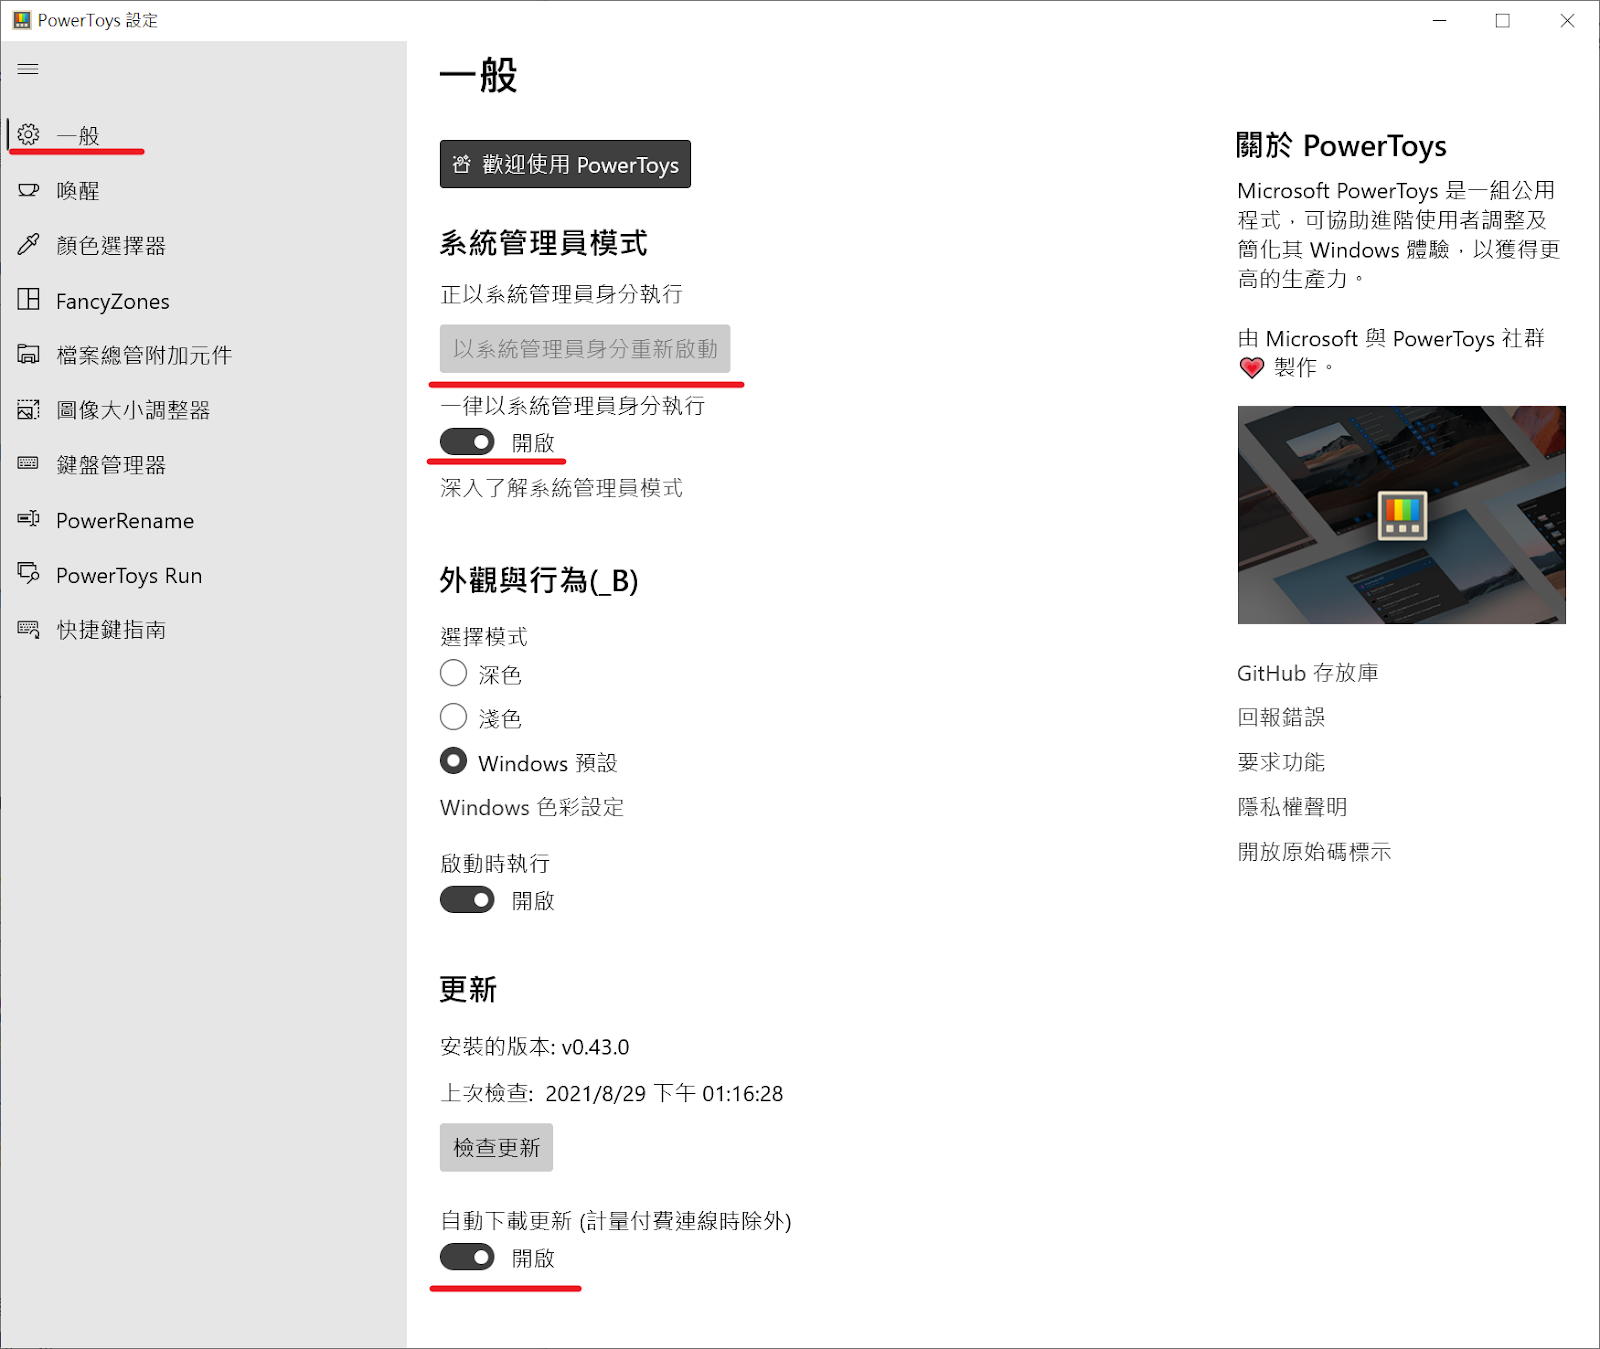Click the coffee cup icon for 喚醒

(x=29, y=190)
